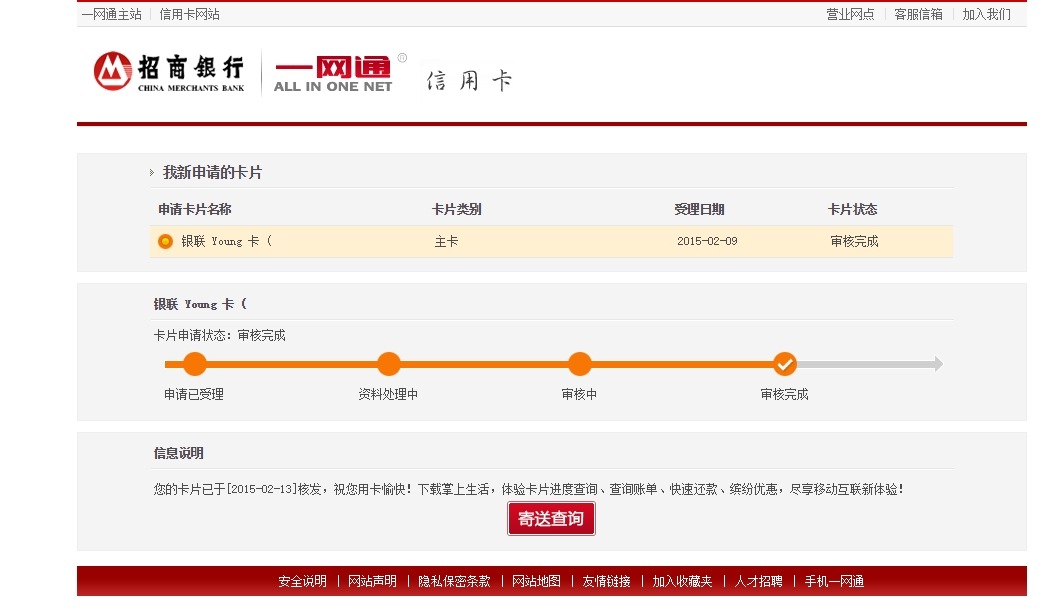The image size is (1055, 610).
Task: Click the 寄送查询 button
Action: [x=551, y=518]
